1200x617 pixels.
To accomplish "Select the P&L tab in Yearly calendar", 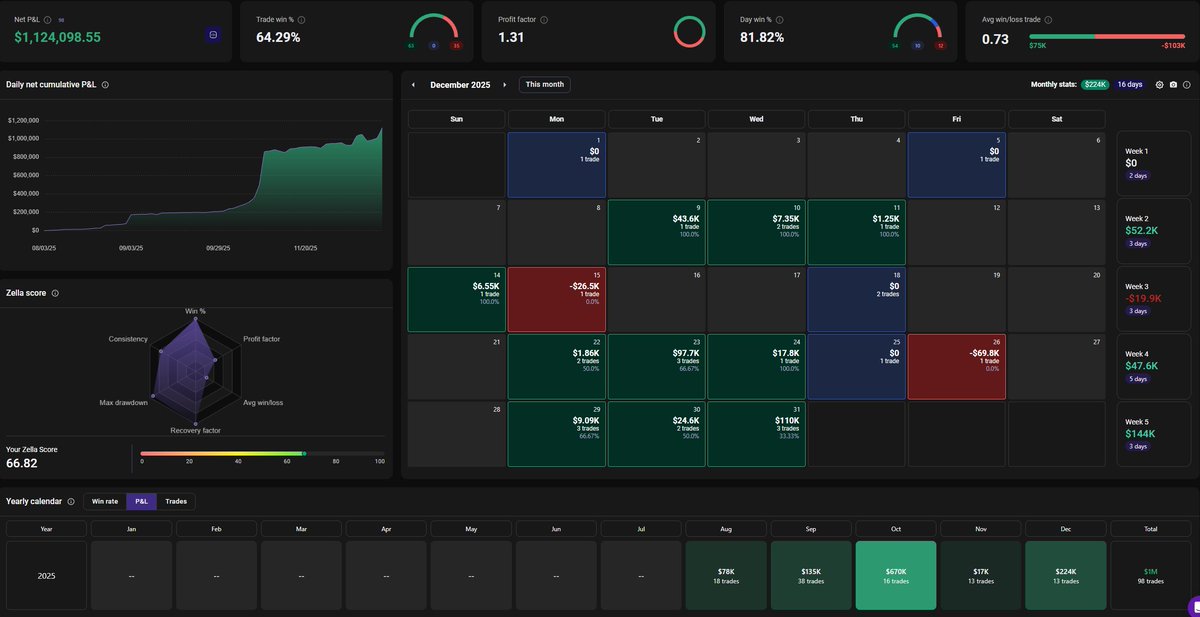I will 141,501.
